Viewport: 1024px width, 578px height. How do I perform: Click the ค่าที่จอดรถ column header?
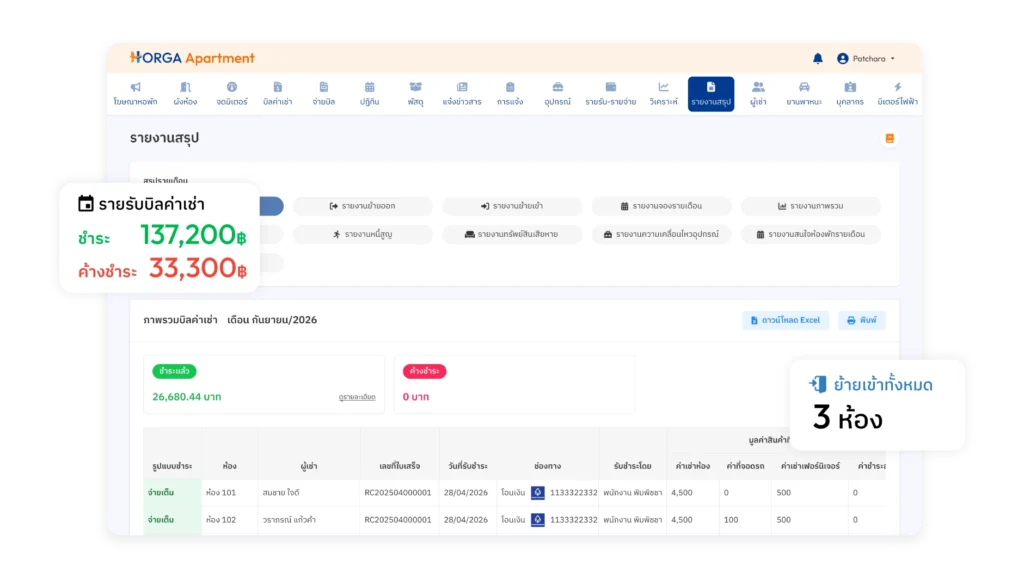[745, 466]
